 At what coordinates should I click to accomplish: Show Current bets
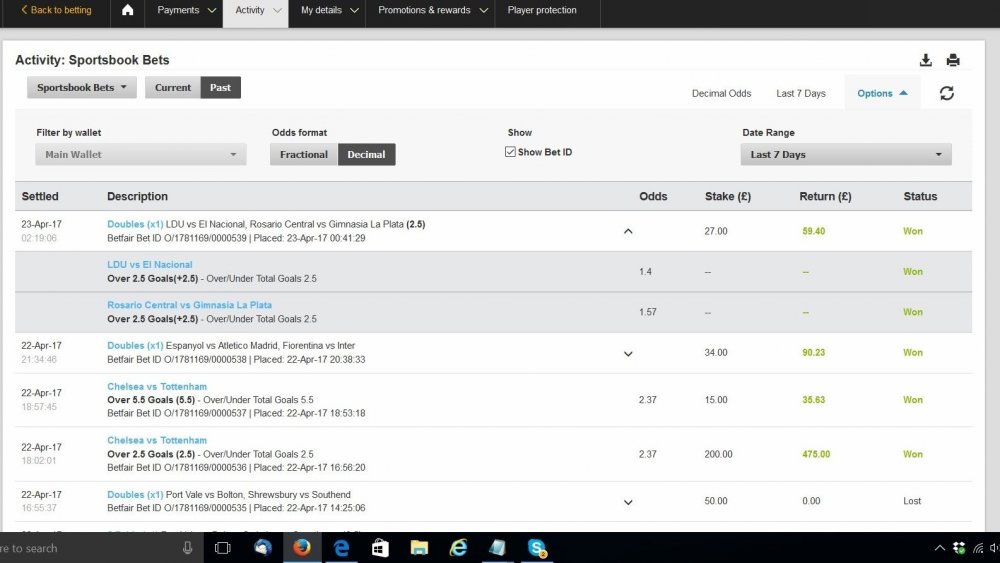pos(173,87)
